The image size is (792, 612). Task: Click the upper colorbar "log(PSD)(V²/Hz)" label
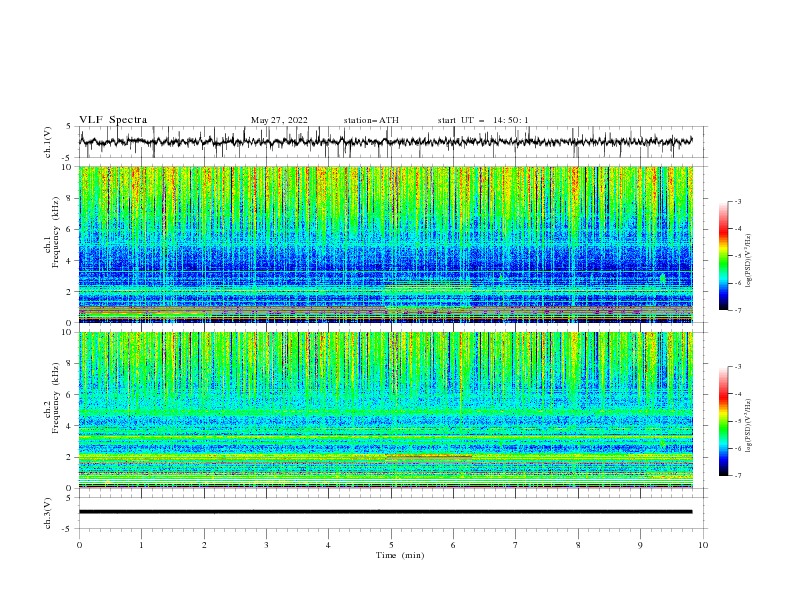[x=749, y=261]
